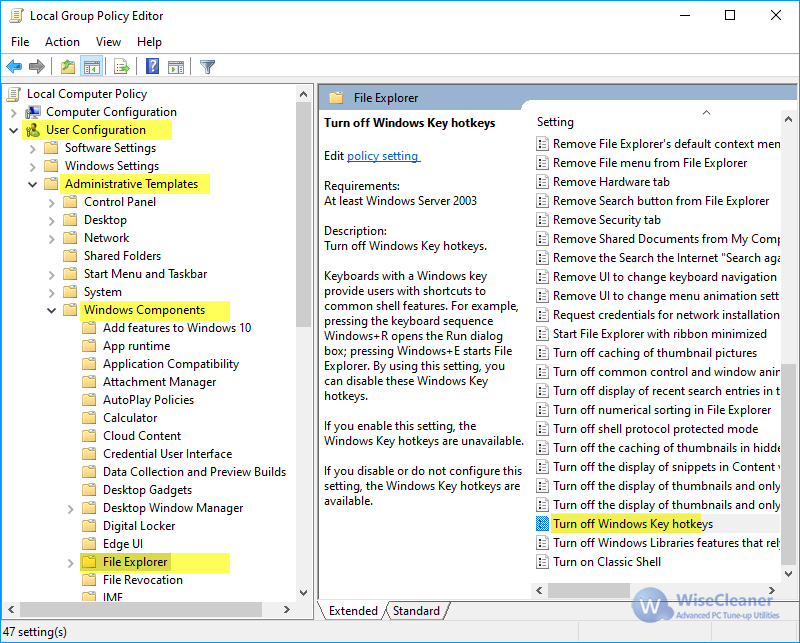Open the Help toolbar icon
The image size is (800, 643).
click(x=152, y=66)
